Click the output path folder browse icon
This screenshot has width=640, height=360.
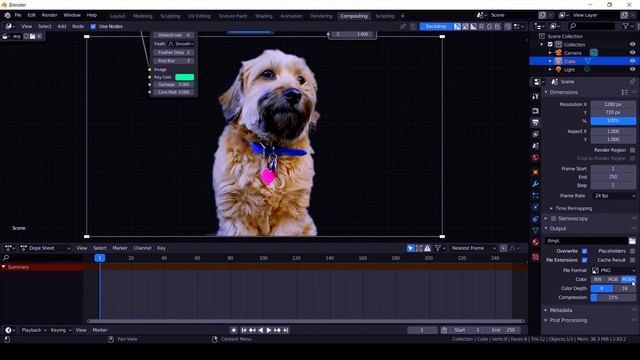[x=632, y=241]
